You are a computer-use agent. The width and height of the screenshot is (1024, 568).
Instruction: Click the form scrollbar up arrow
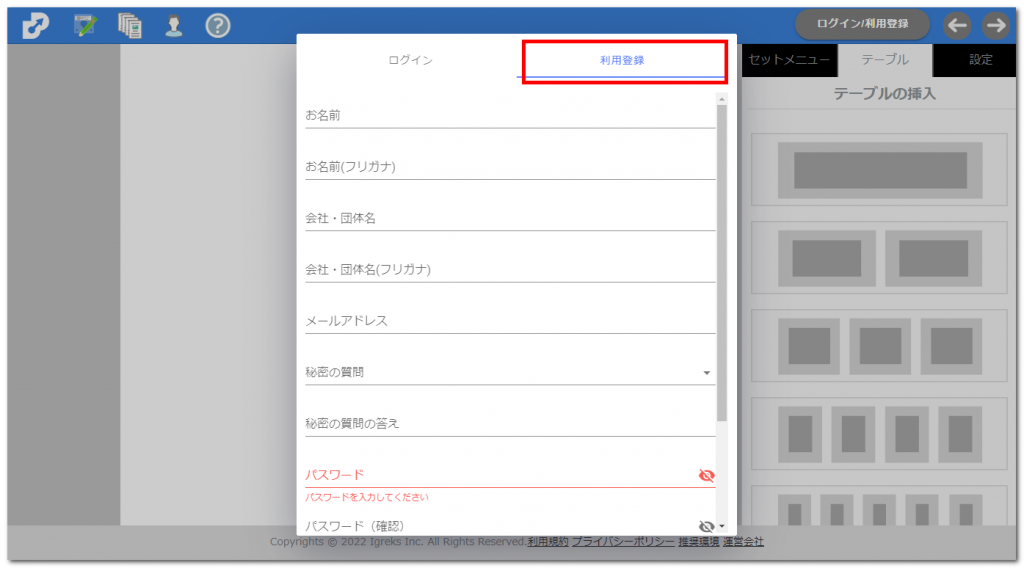(x=722, y=99)
